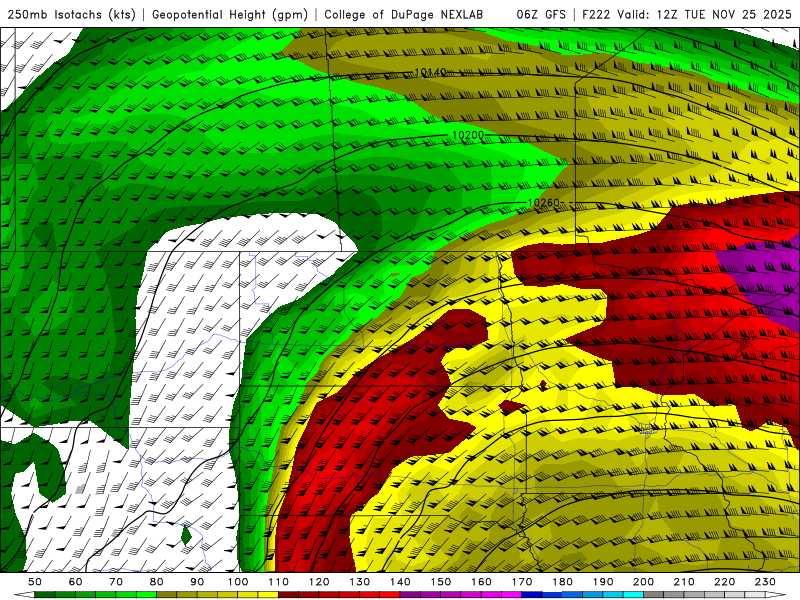Click the 10260 height contour label
The image size is (800, 600).
(543, 203)
